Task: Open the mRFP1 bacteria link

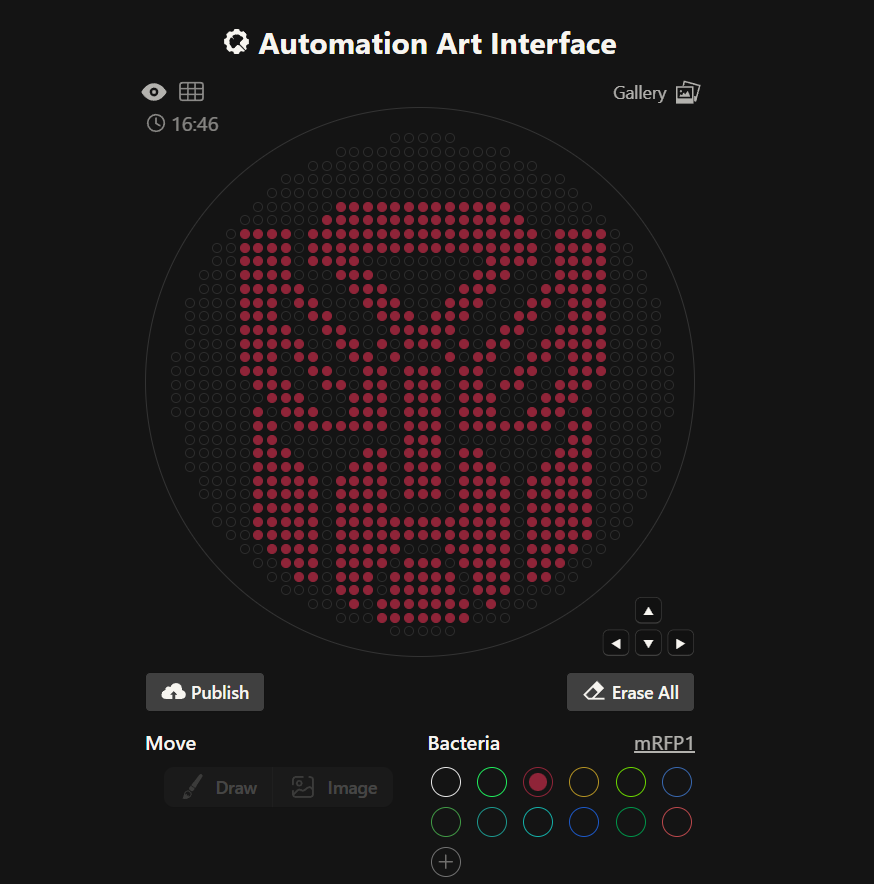Action: click(664, 743)
